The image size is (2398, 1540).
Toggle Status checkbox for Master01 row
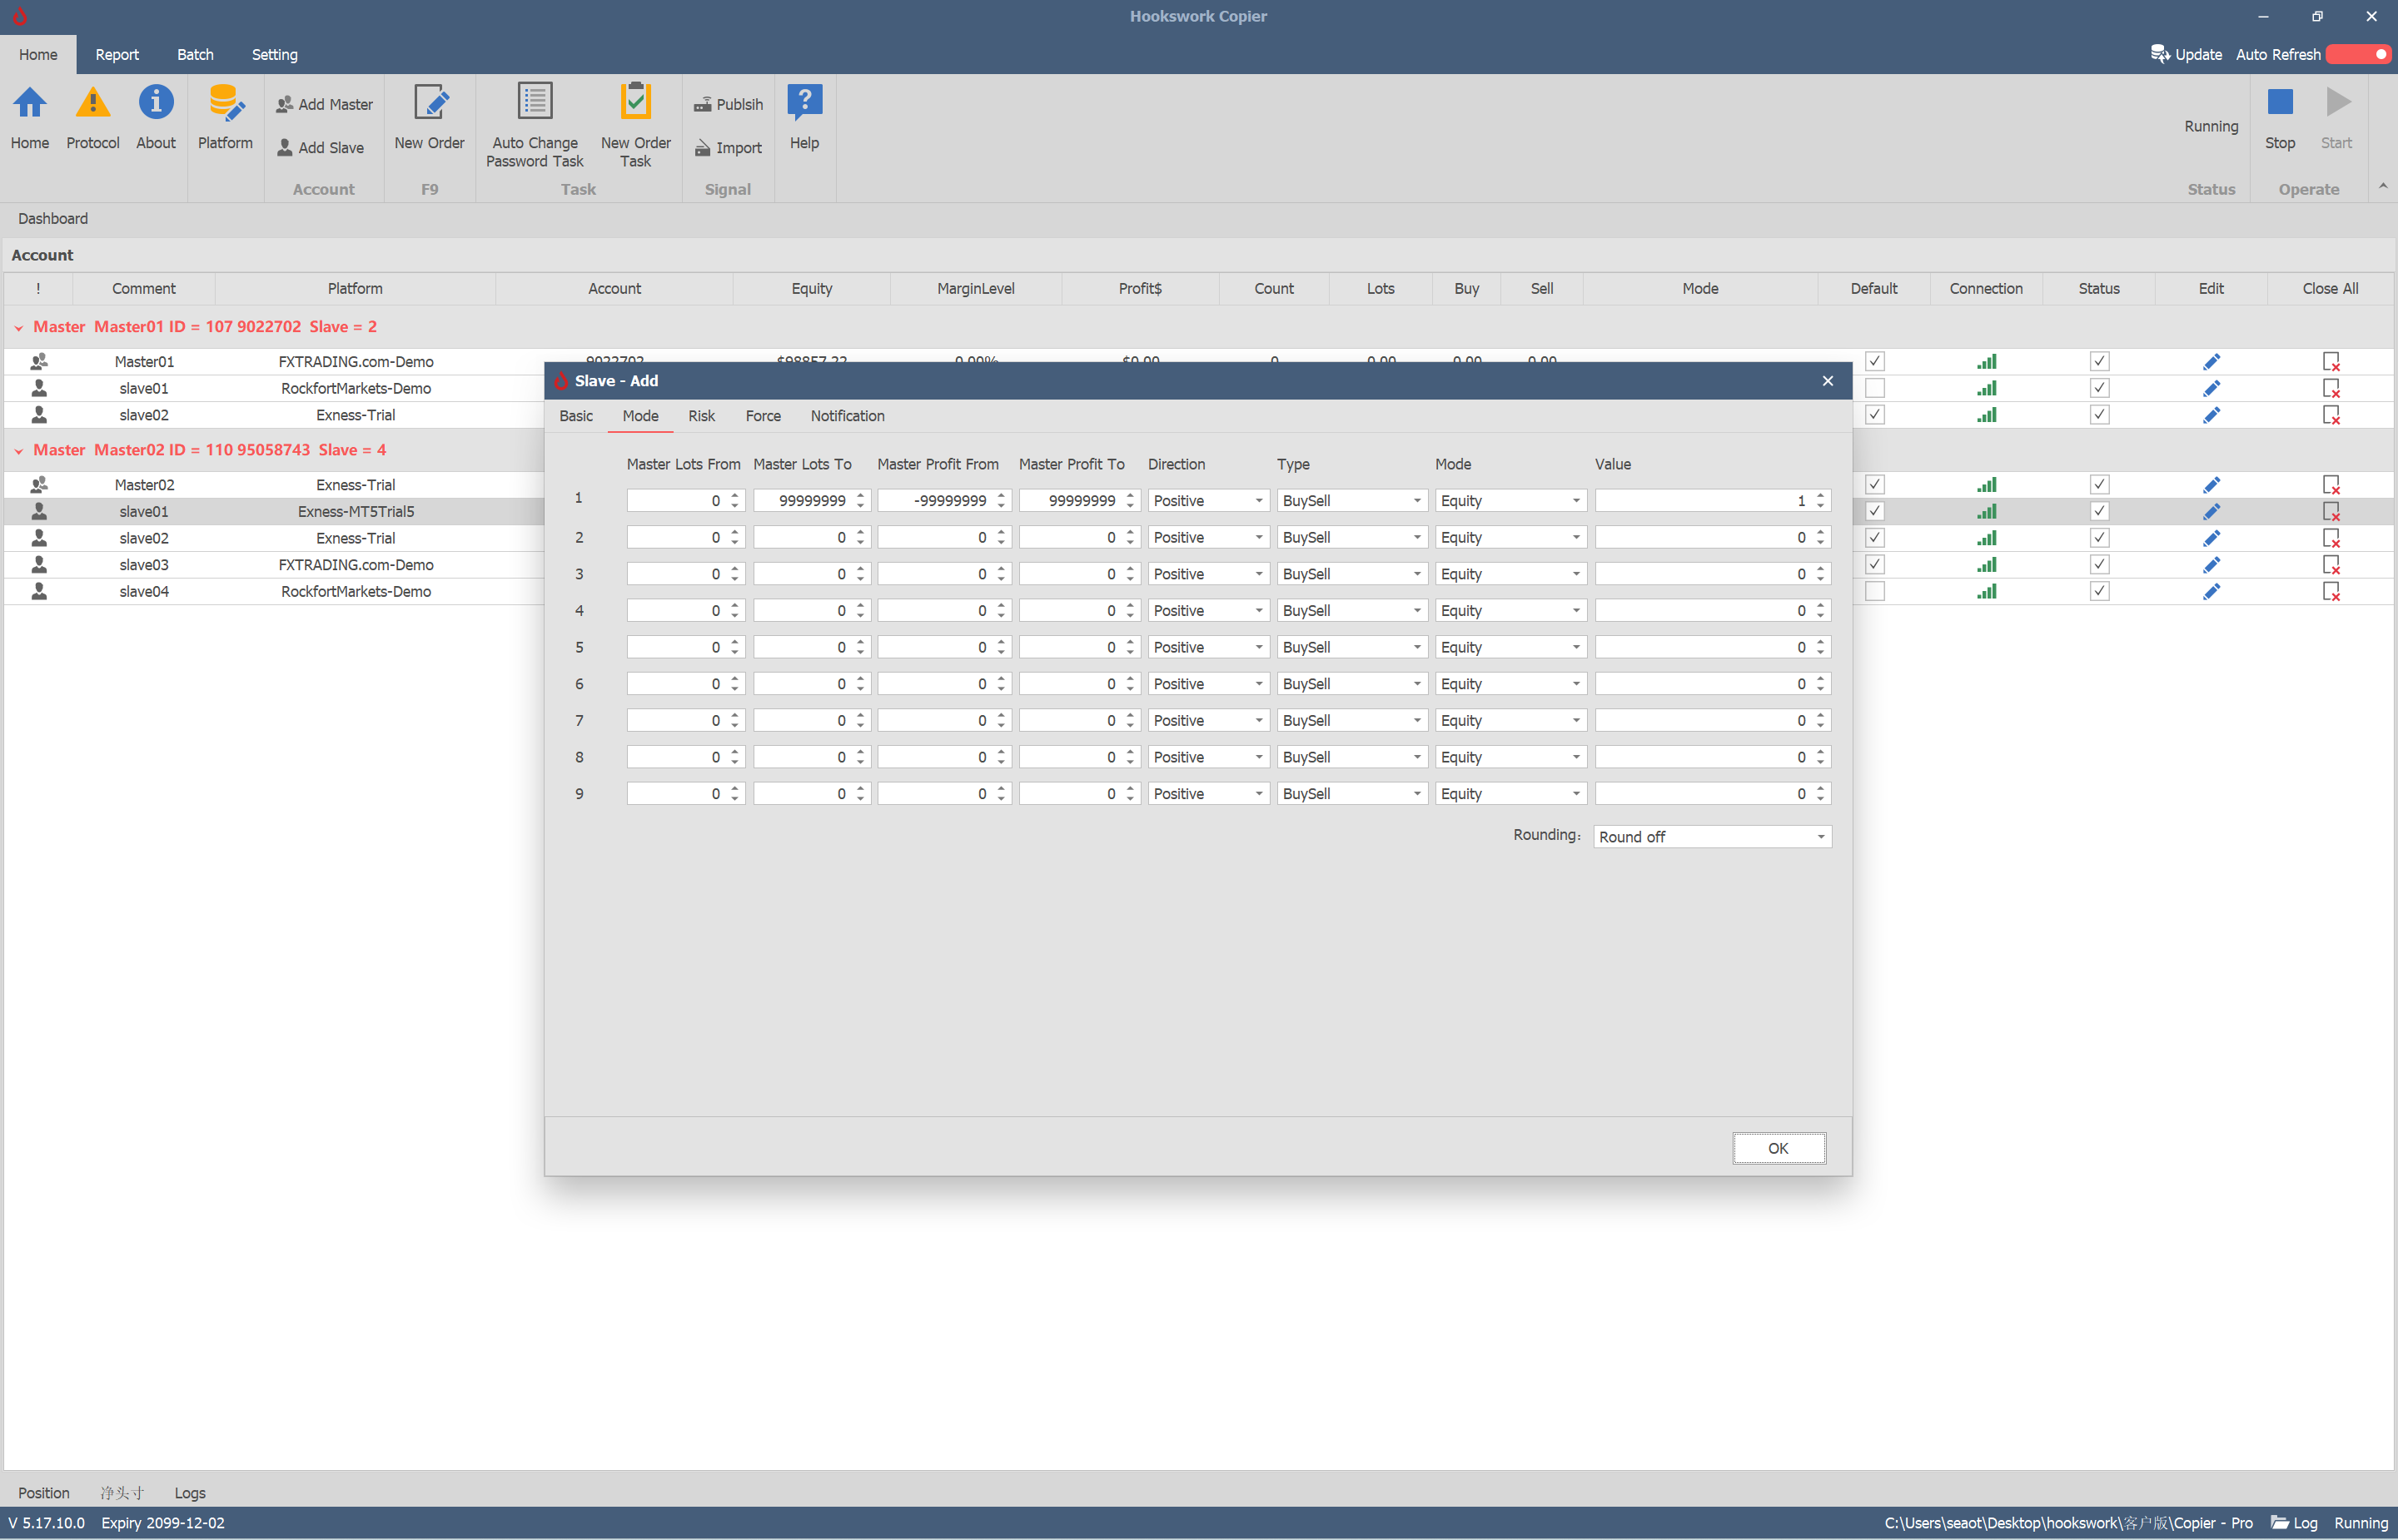[x=2099, y=361]
